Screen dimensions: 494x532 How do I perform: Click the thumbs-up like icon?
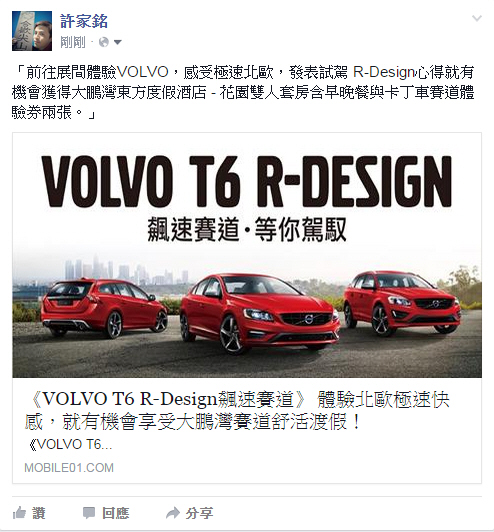click(19, 513)
